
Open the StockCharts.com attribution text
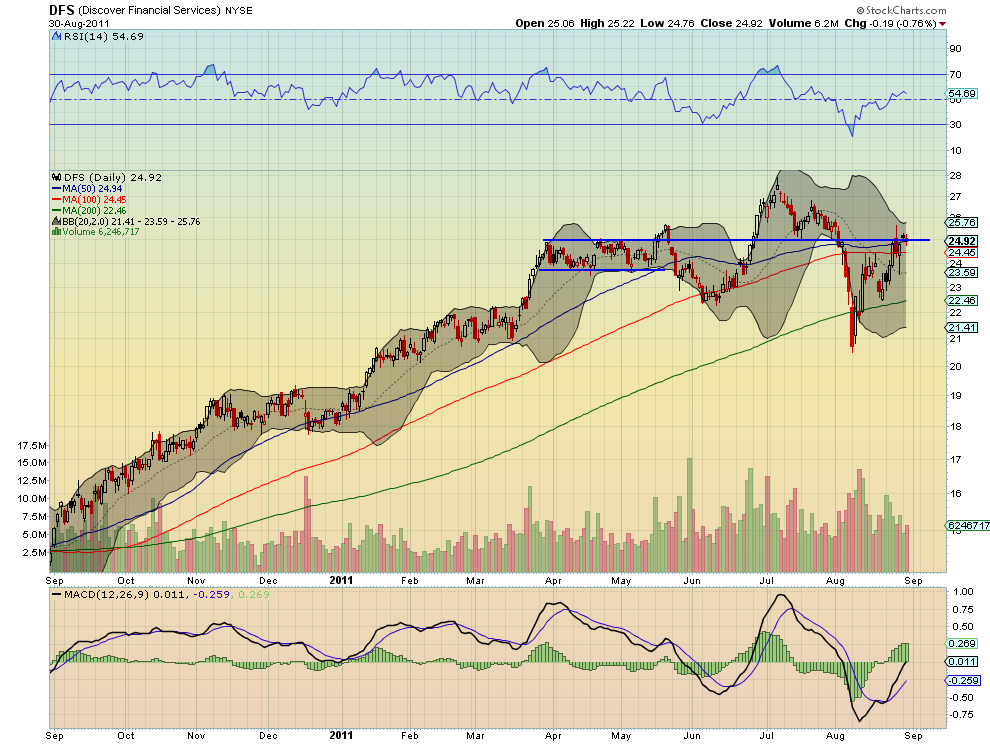tap(902, 10)
